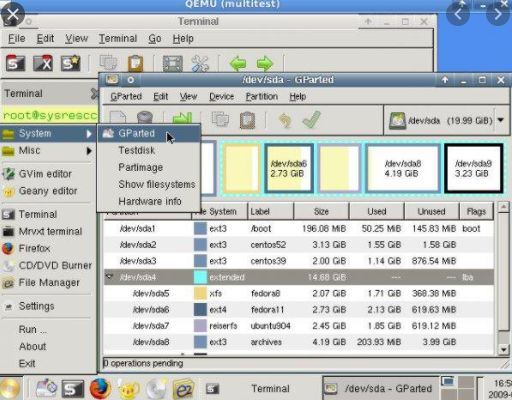Screen dimensions: 512x400
Task: Open Settings from the application menu
Action: pyautogui.click(x=47, y=306)
